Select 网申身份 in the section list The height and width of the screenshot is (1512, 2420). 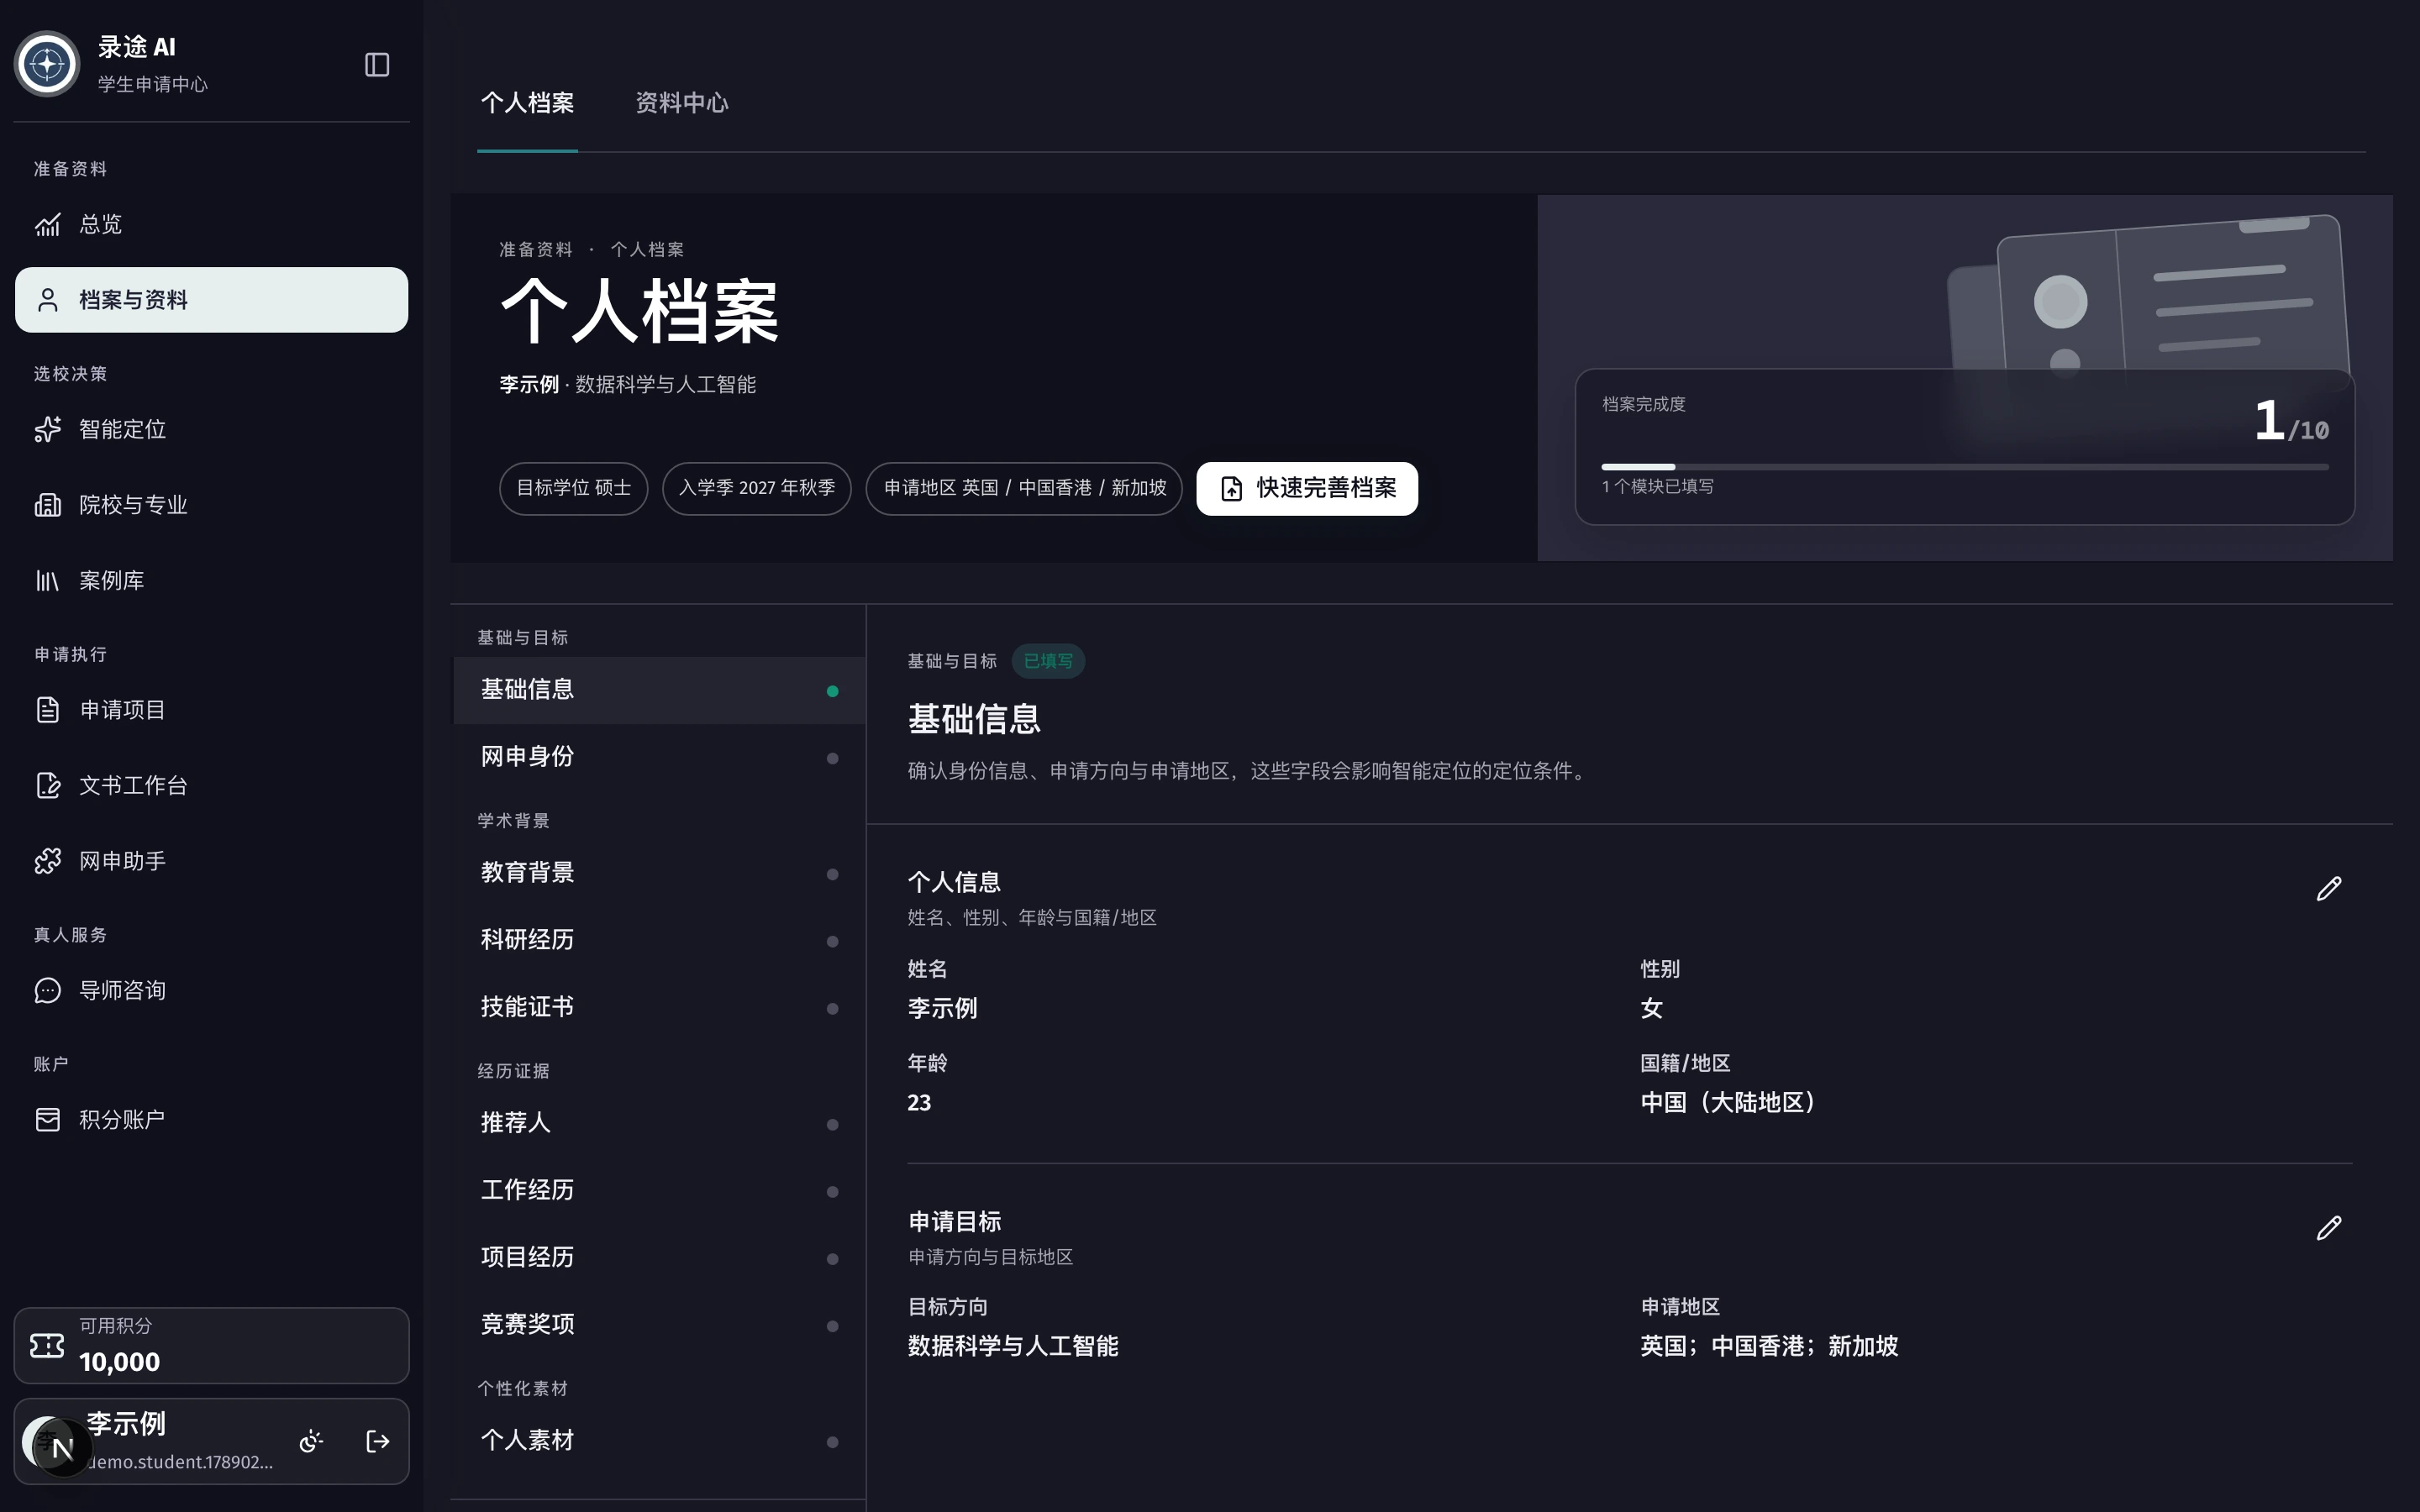(x=659, y=757)
